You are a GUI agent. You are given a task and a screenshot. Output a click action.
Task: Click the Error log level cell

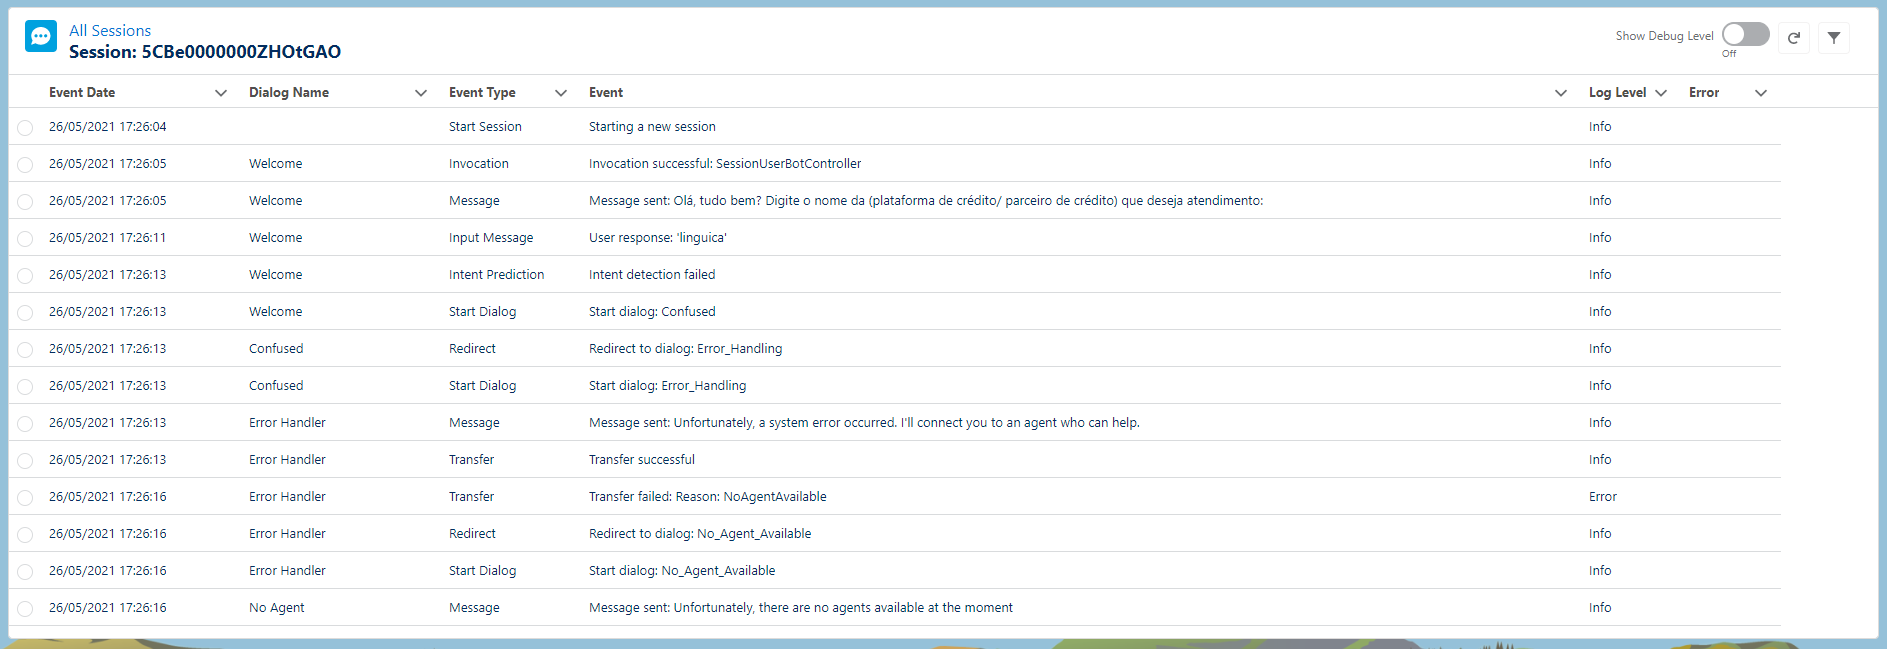pyautogui.click(x=1603, y=497)
